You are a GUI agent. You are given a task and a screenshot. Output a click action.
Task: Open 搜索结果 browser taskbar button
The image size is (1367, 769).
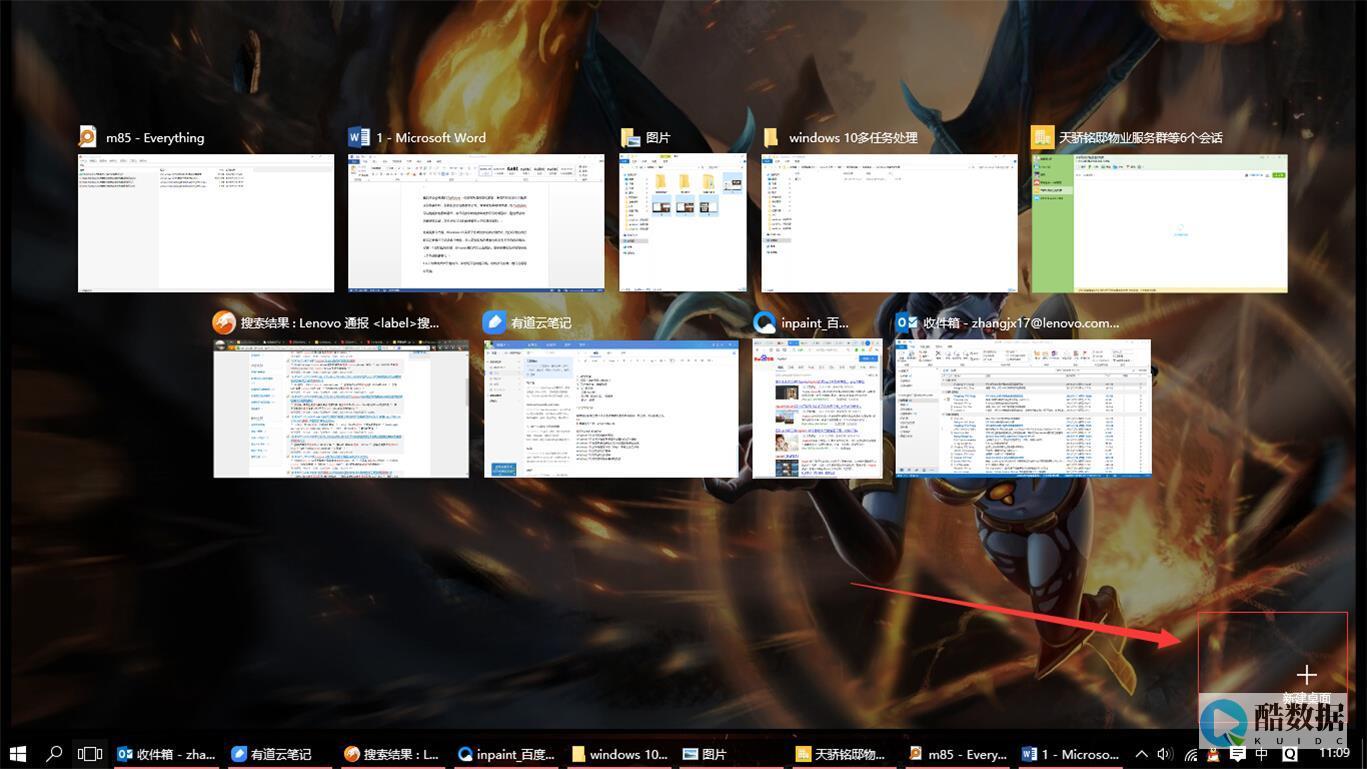point(393,754)
